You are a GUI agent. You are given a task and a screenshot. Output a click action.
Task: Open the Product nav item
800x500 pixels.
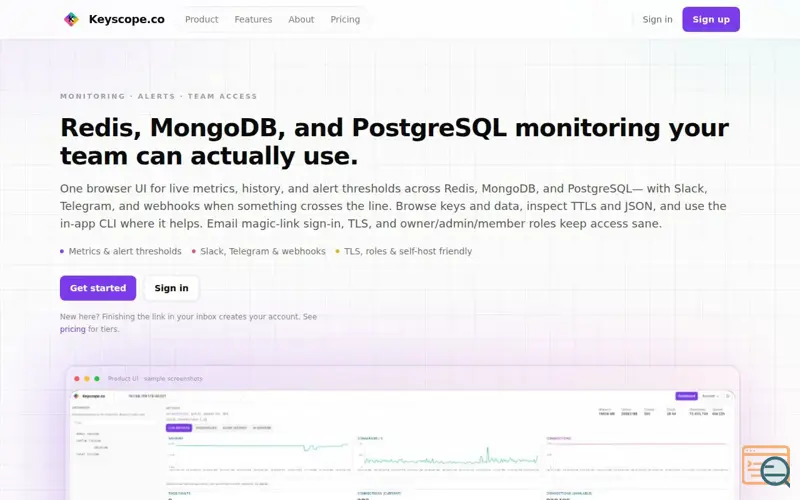click(x=202, y=19)
